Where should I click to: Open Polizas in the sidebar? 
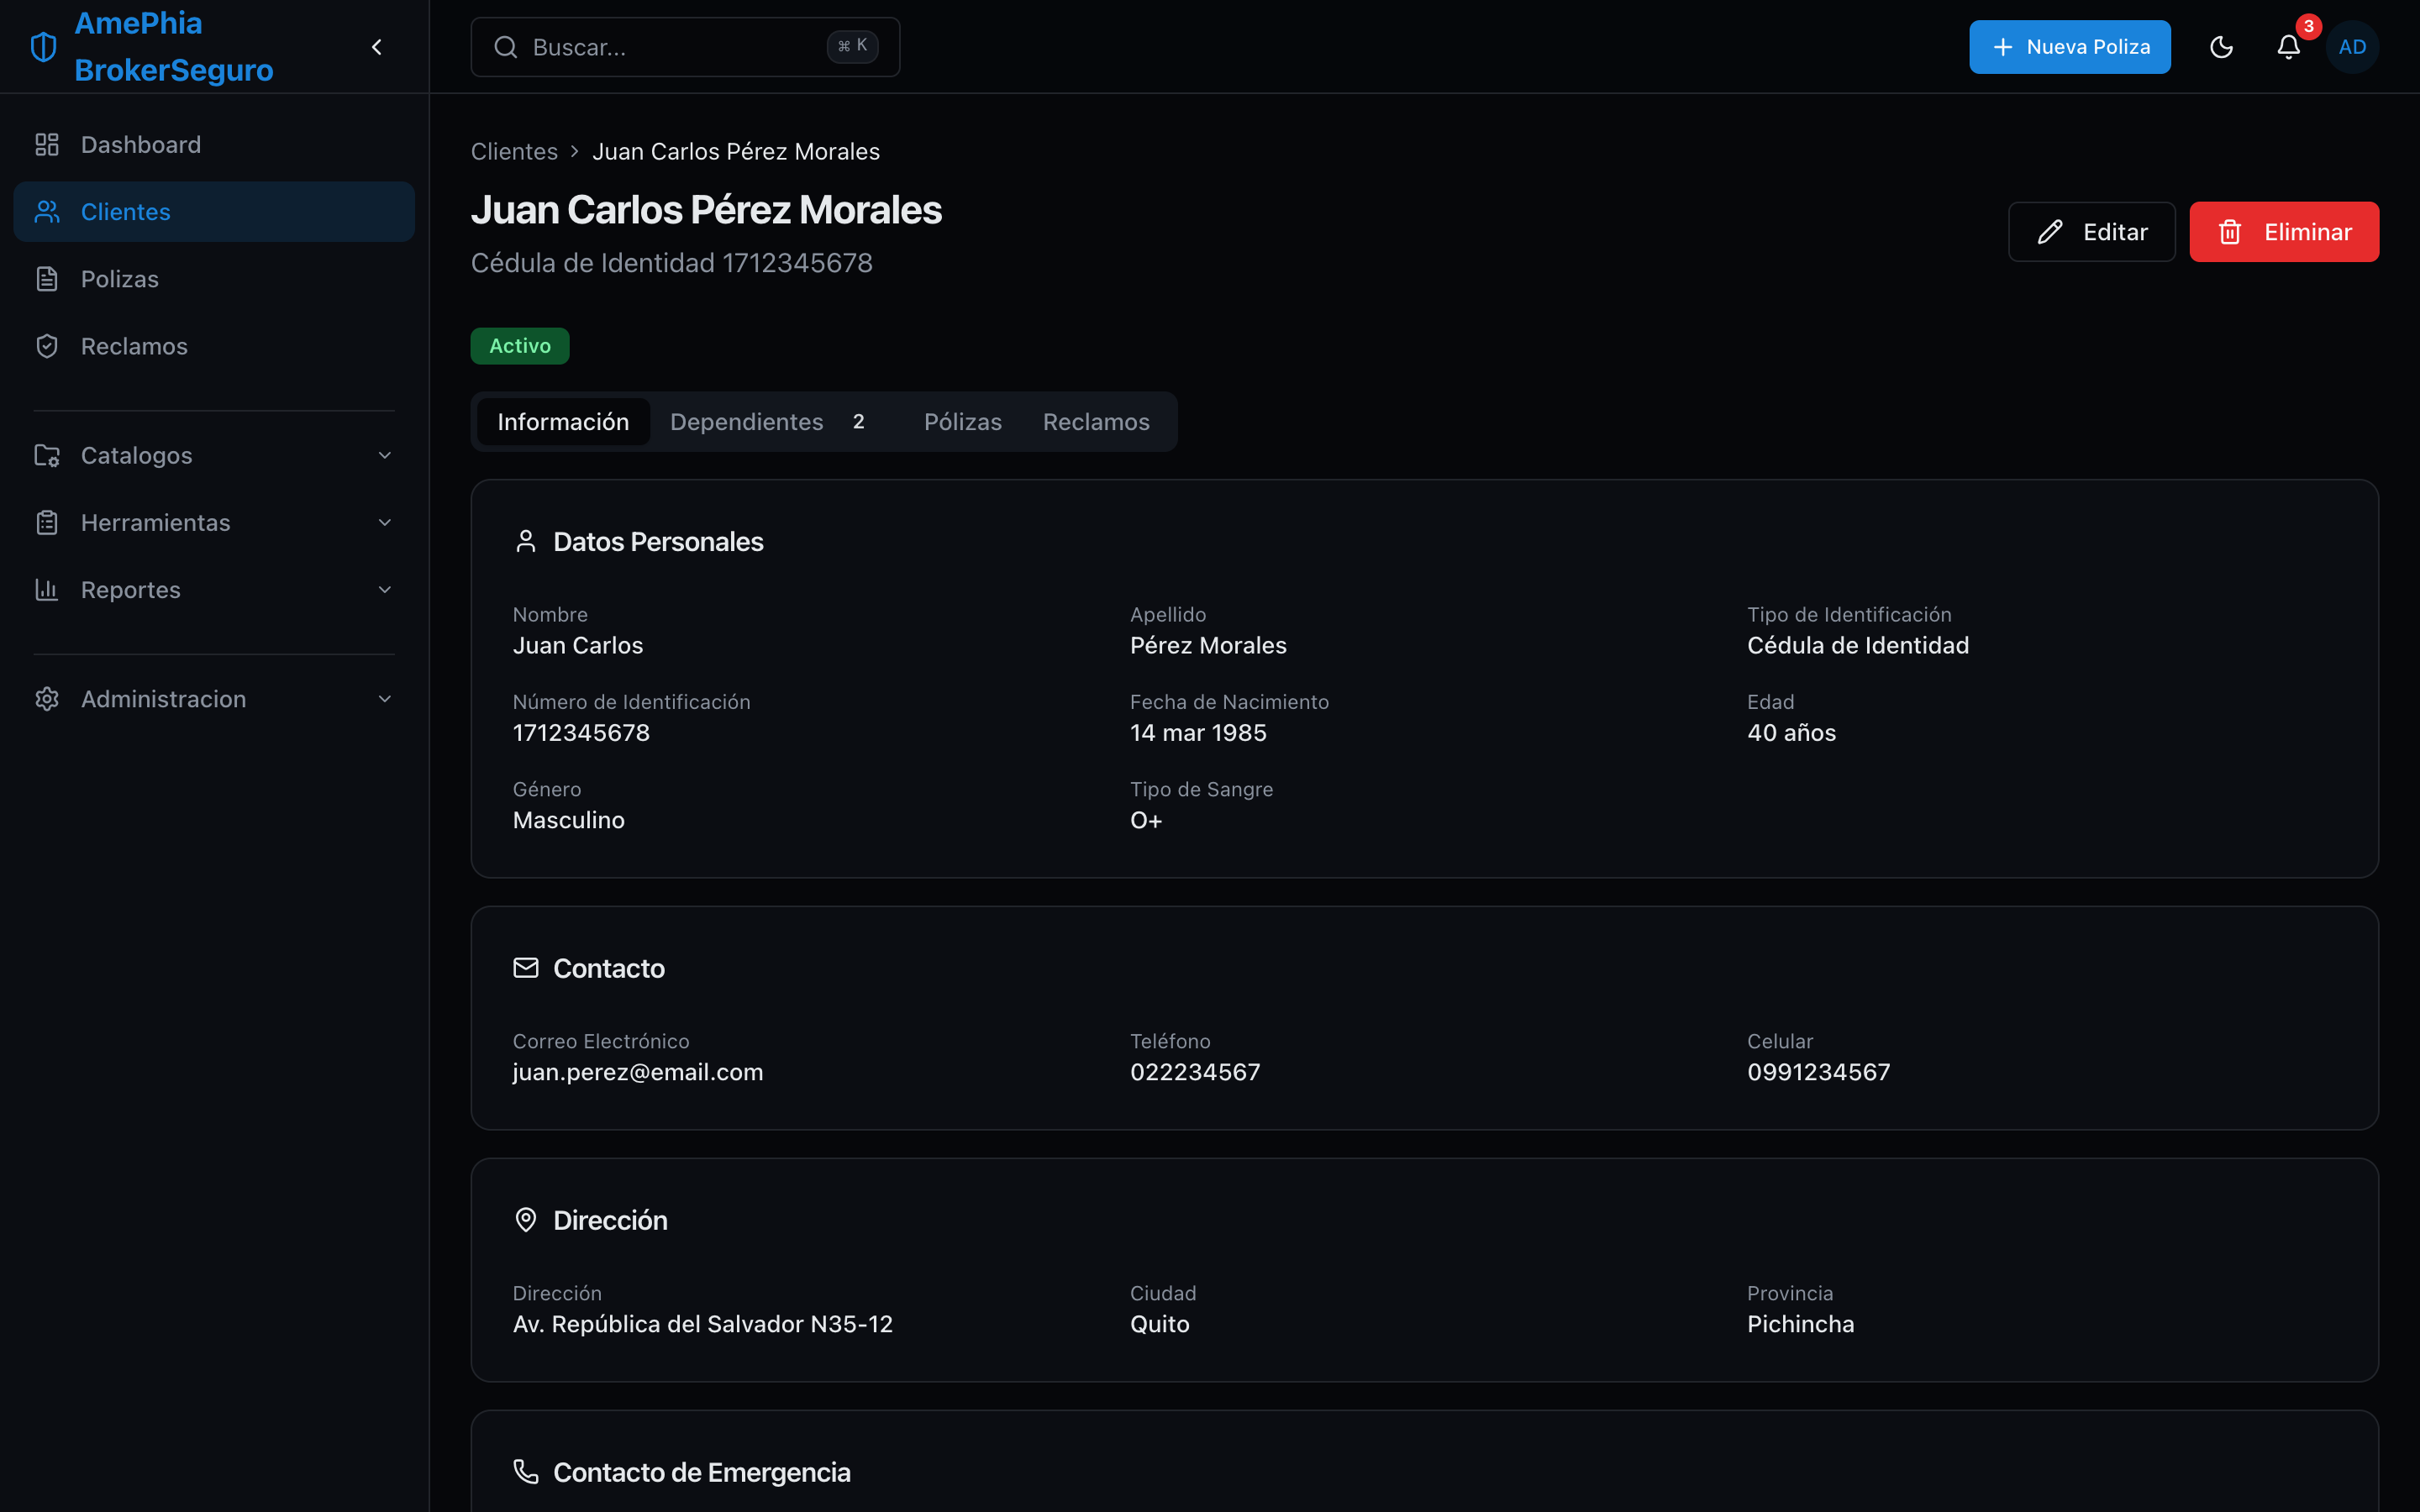click(214, 279)
